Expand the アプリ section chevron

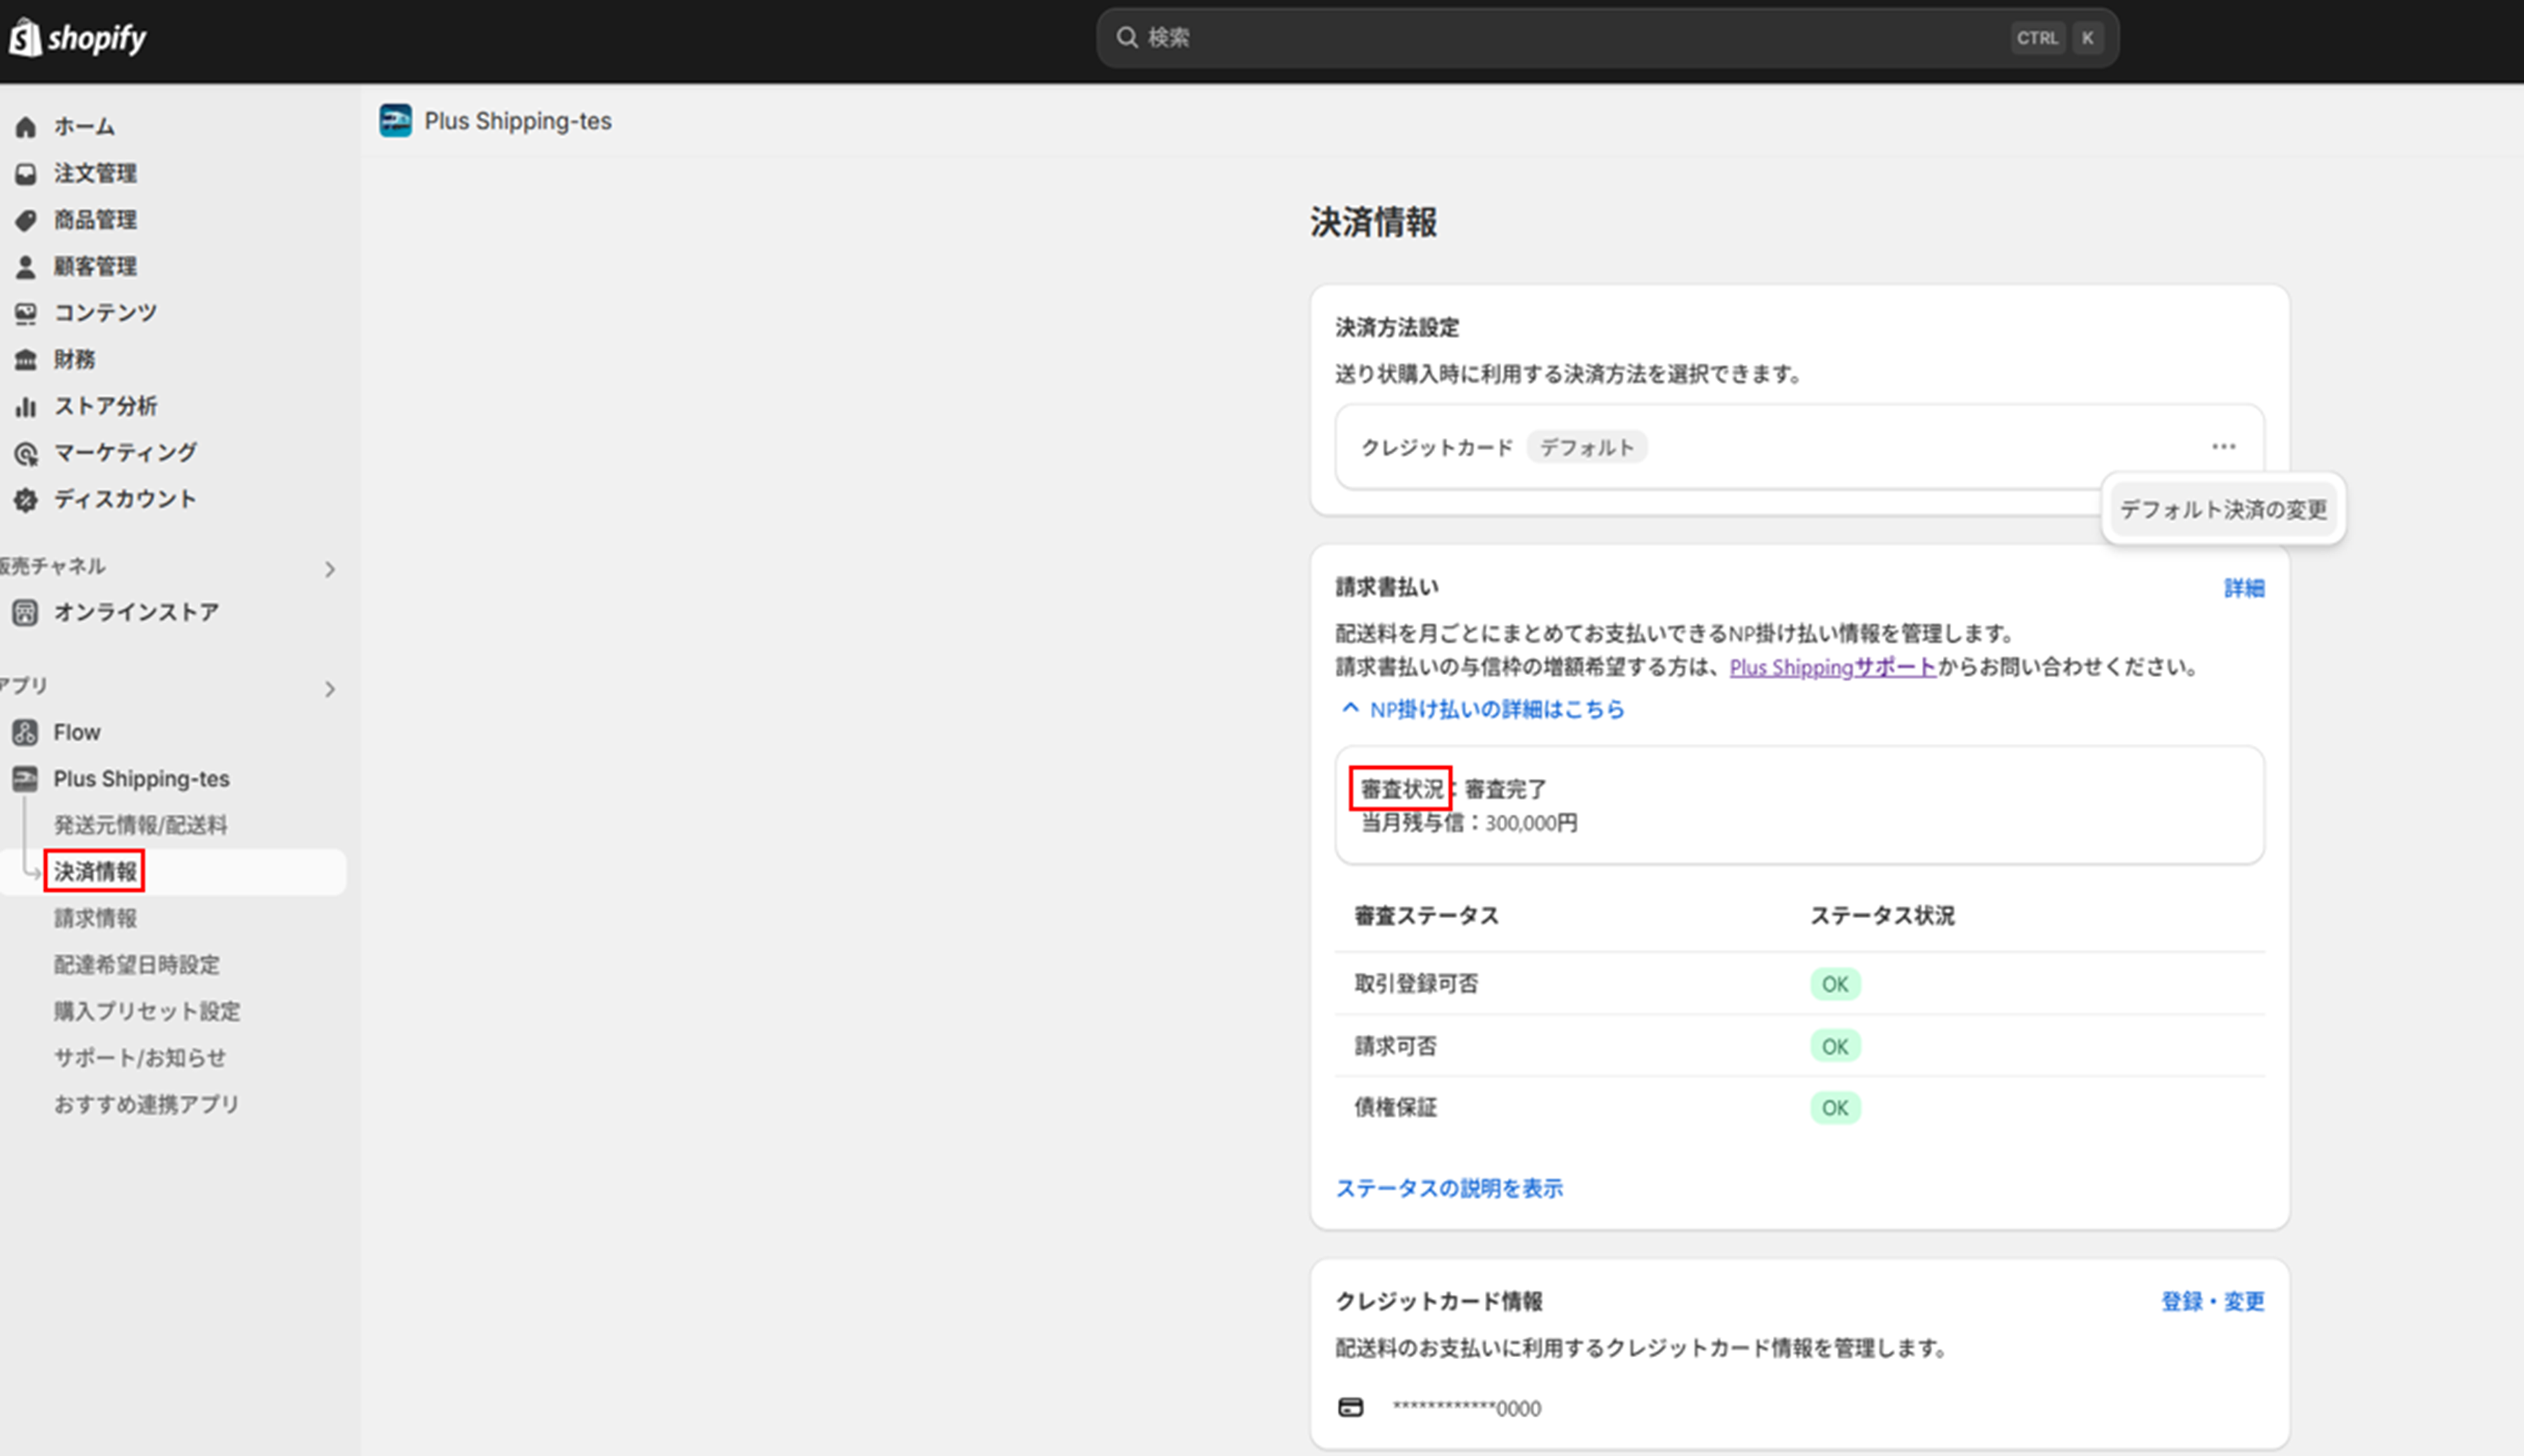(330, 689)
